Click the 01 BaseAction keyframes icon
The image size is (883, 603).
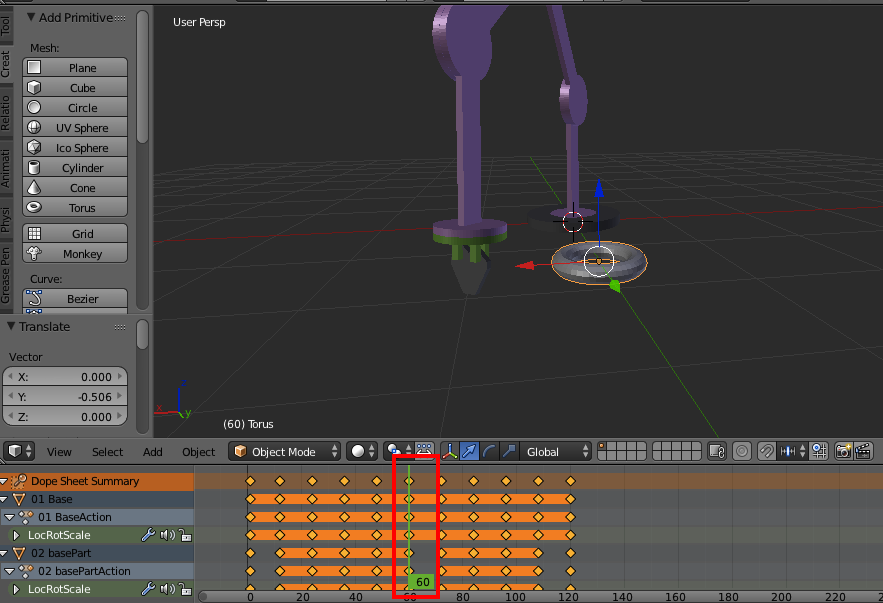pos(26,517)
